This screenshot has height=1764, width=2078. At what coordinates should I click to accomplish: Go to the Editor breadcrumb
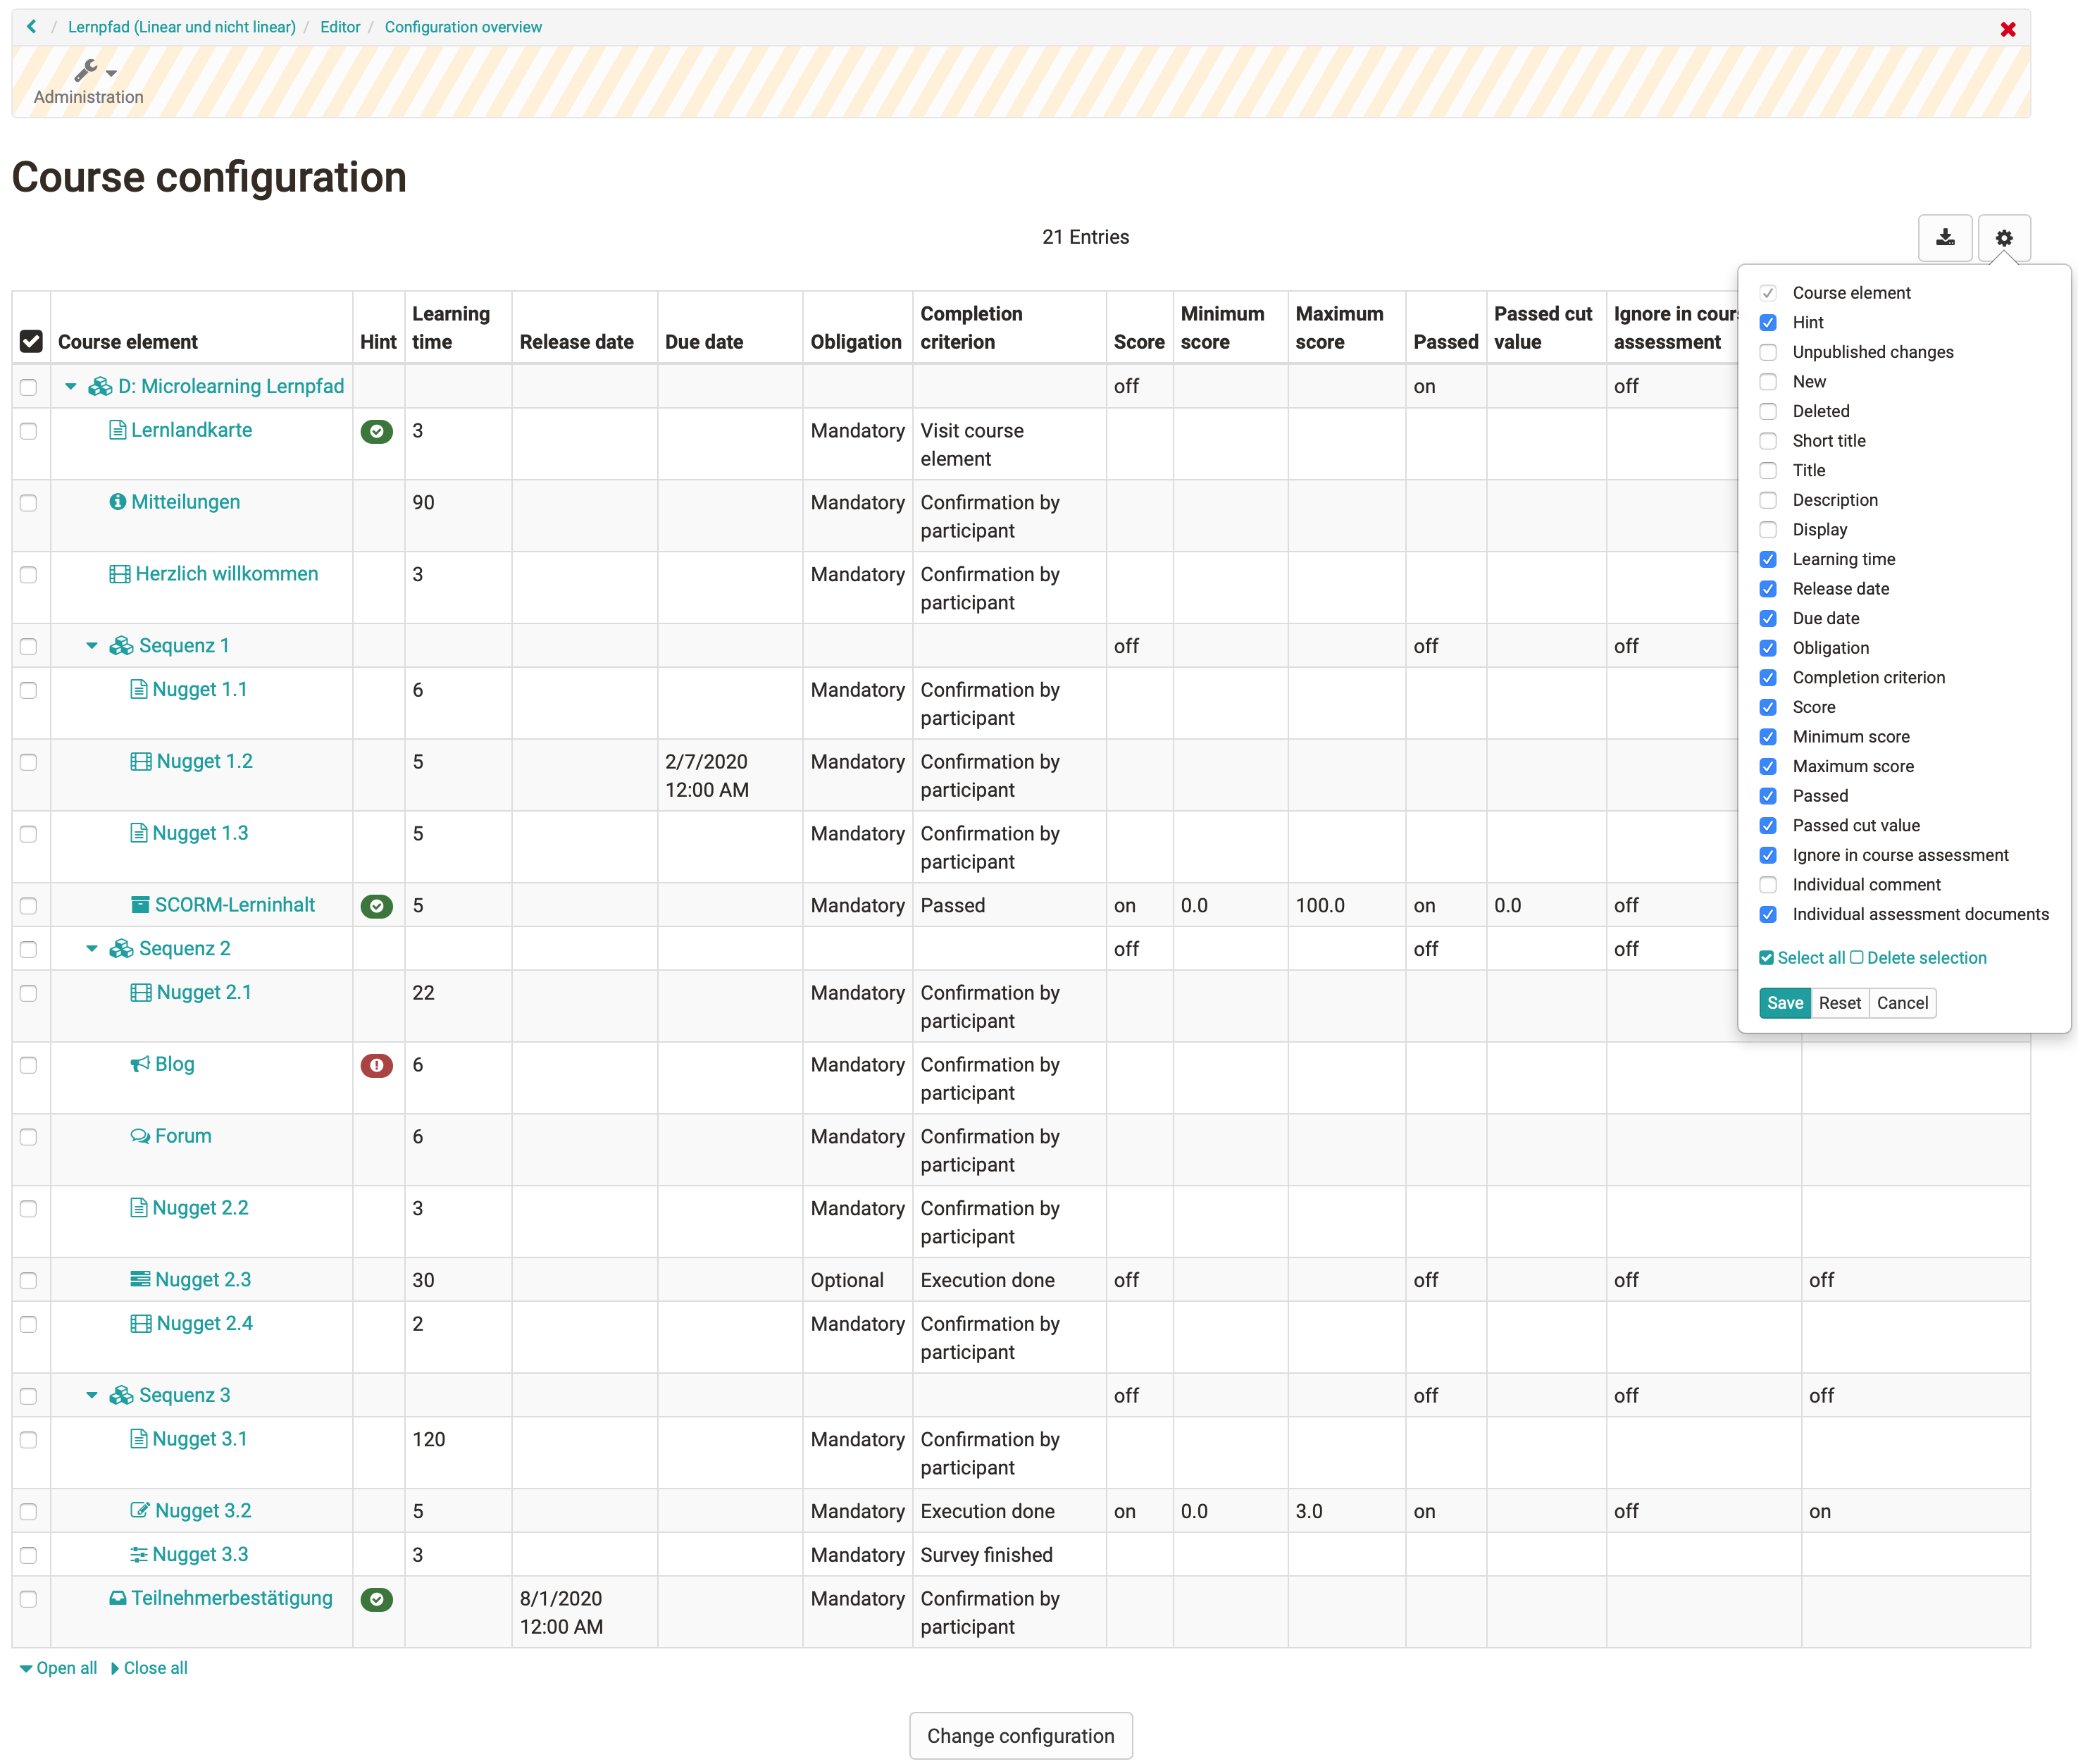(340, 27)
